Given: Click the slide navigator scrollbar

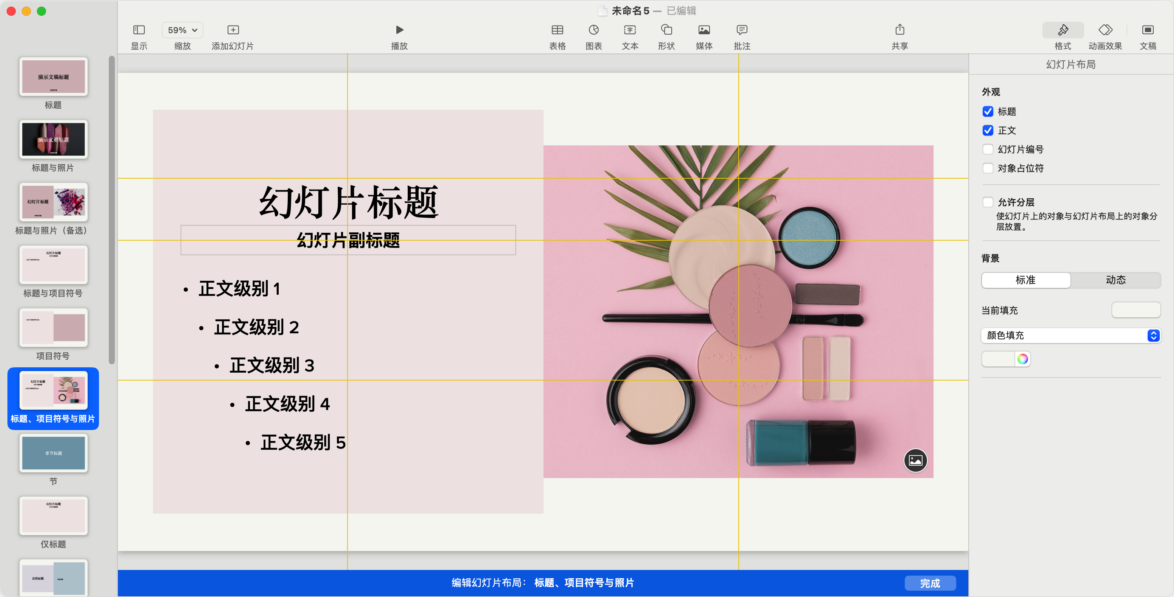Looking at the screenshot, I should (x=112, y=210).
